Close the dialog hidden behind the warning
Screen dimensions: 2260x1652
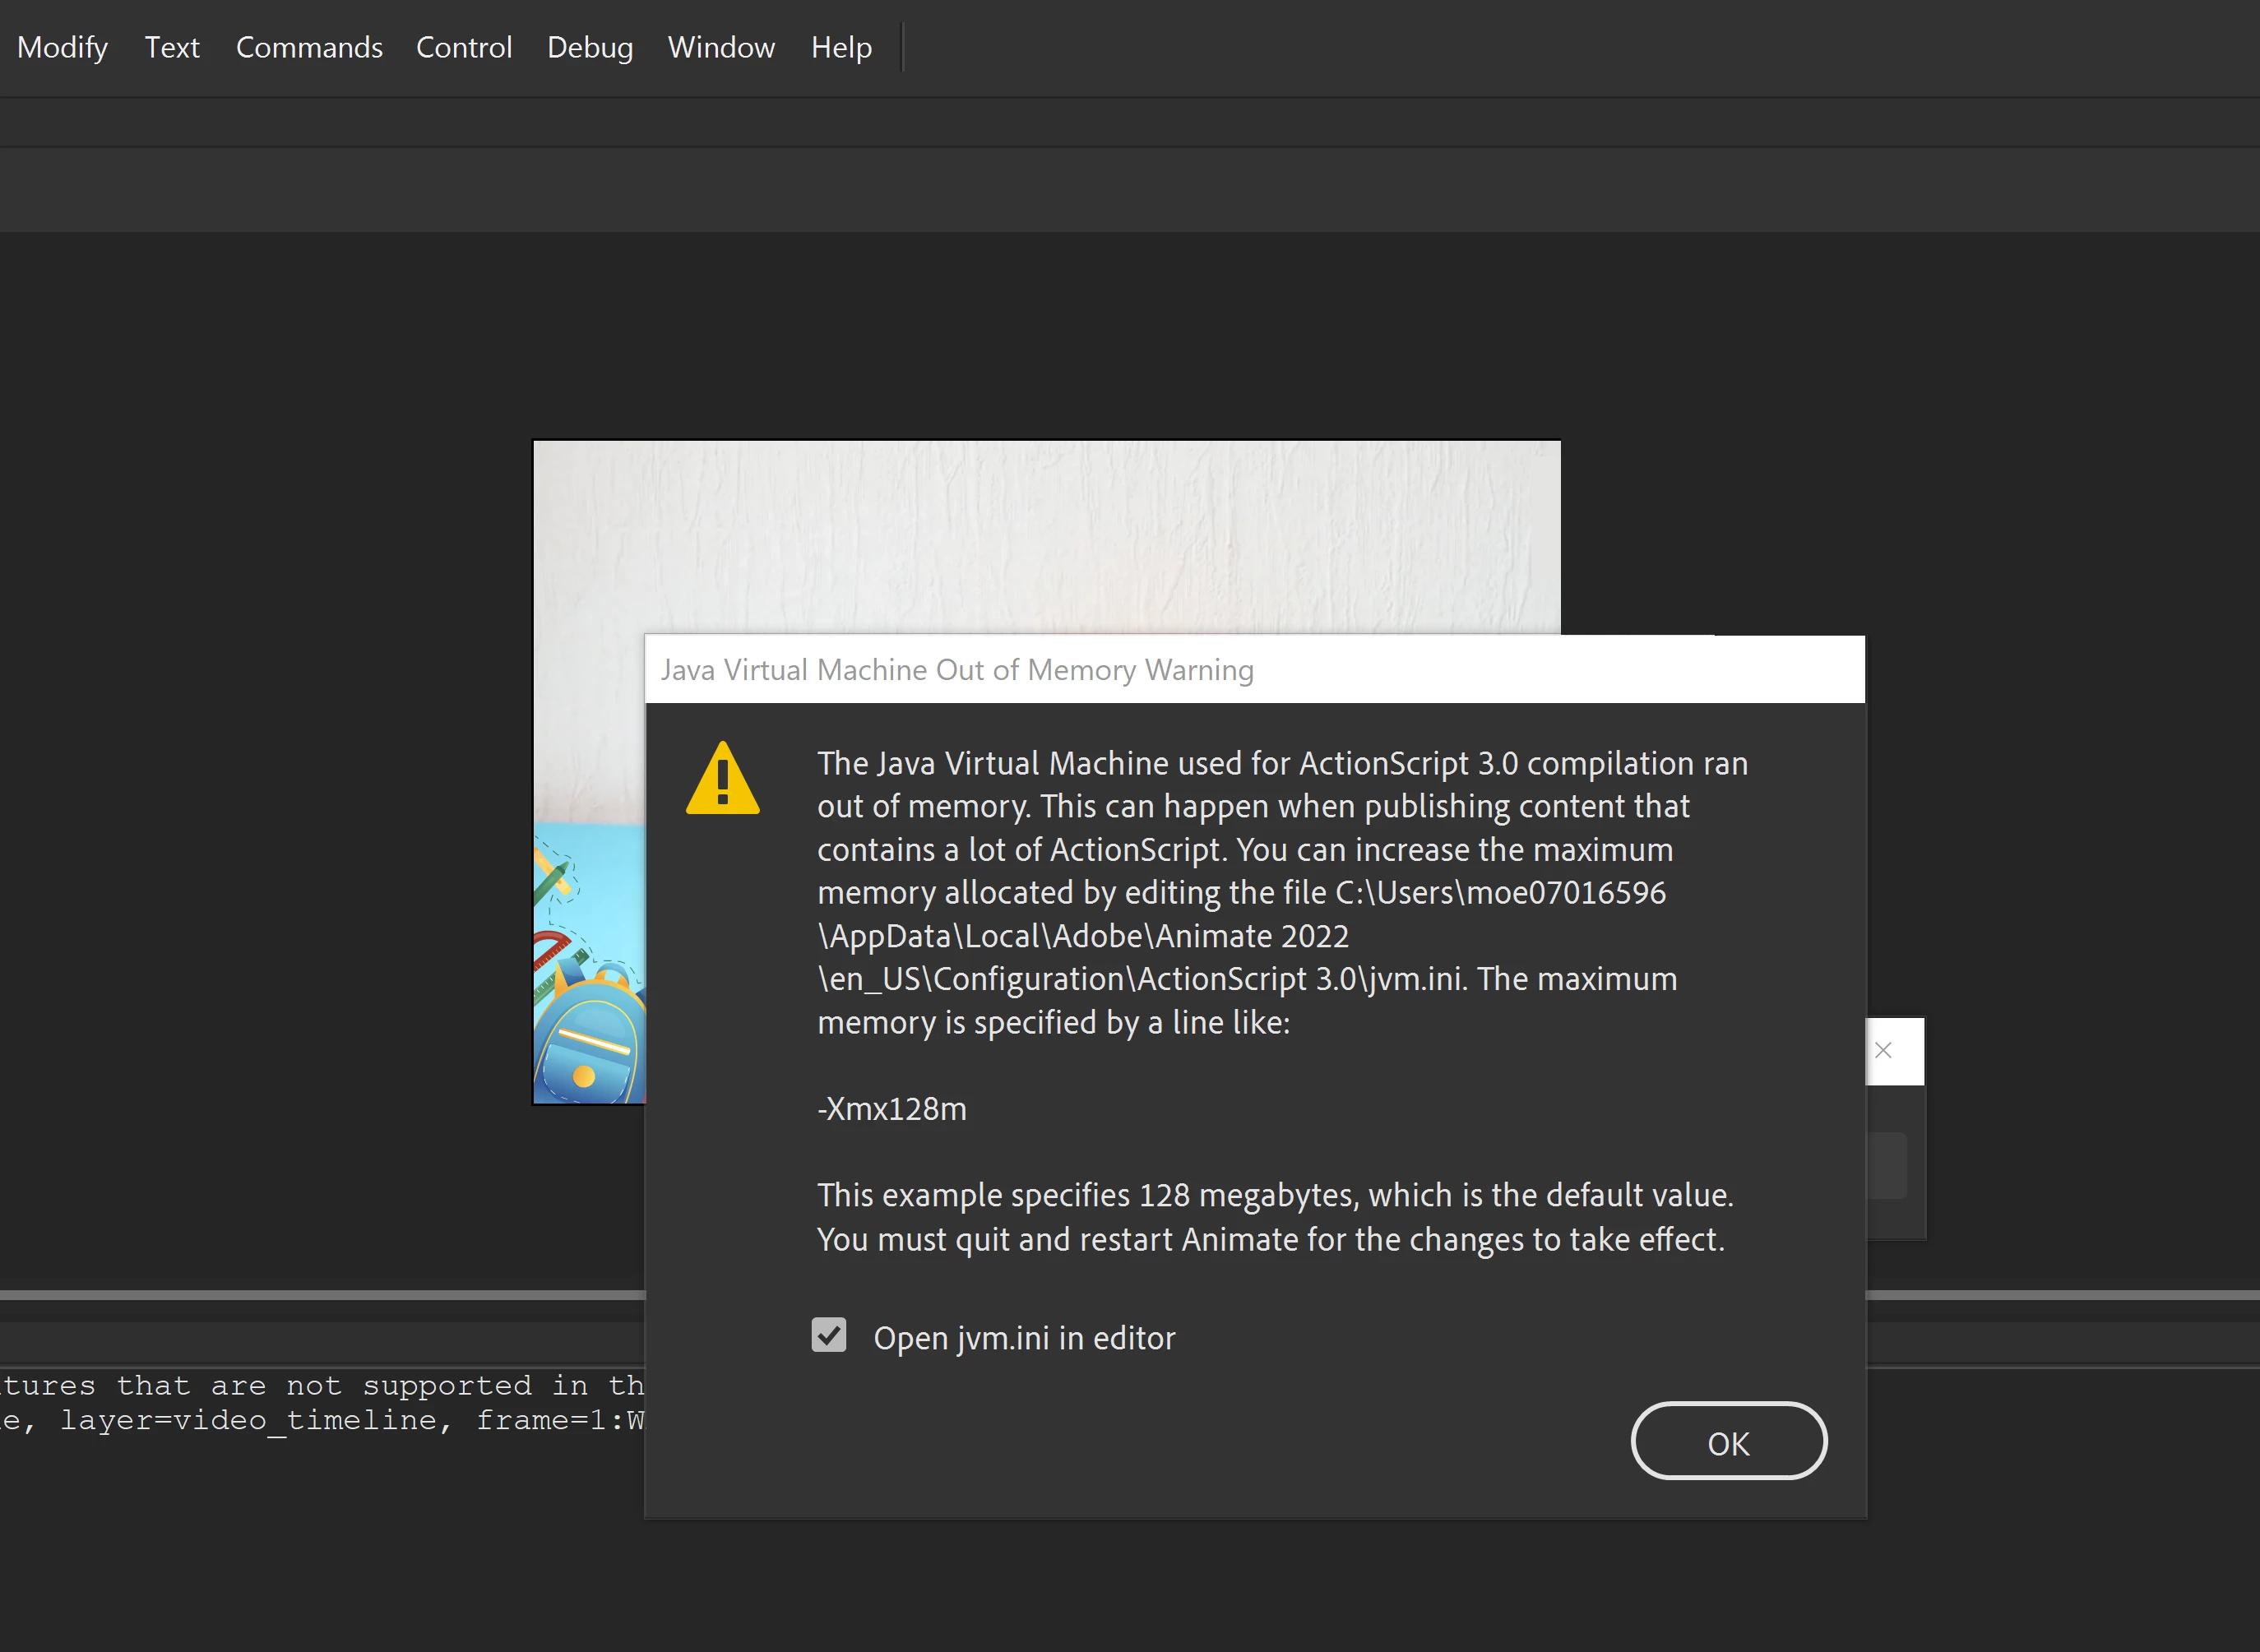tap(1883, 1050)
